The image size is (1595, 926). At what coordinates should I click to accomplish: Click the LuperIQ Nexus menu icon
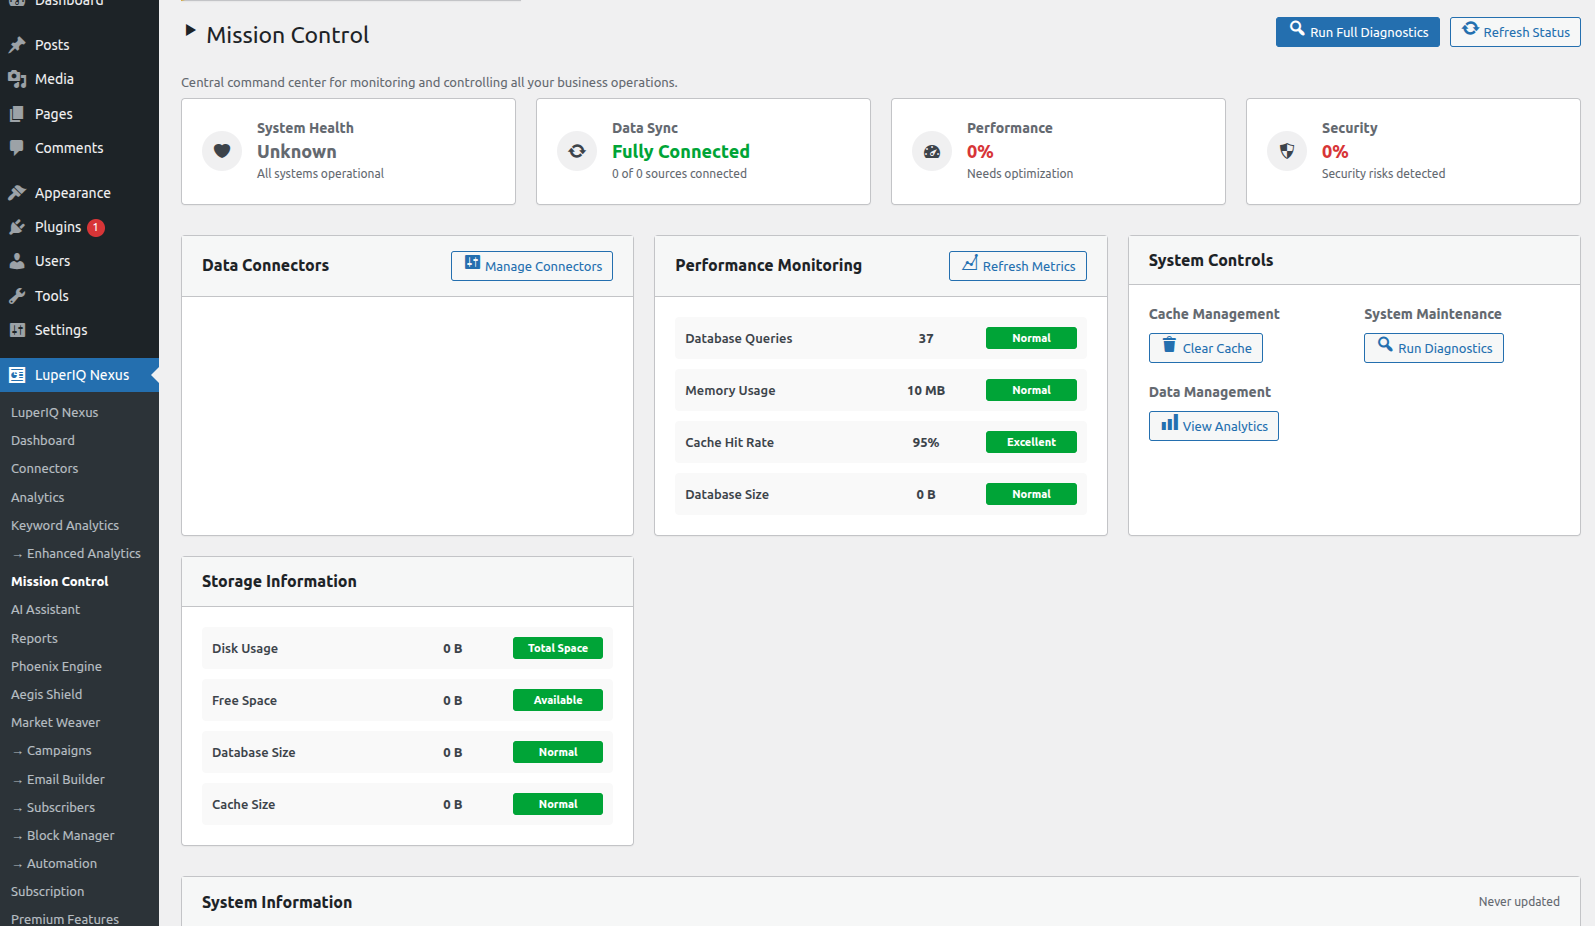point(17,375)
